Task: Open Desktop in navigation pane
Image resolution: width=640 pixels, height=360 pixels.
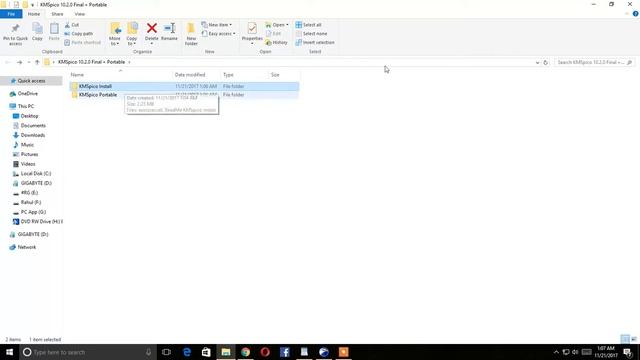Action: (29, 116)
